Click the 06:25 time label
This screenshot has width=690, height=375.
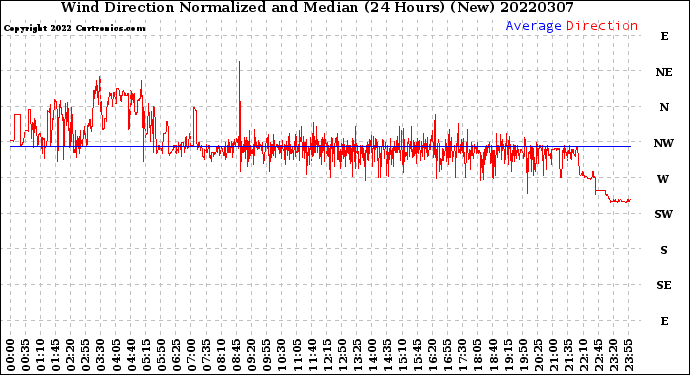coord(176,355)
